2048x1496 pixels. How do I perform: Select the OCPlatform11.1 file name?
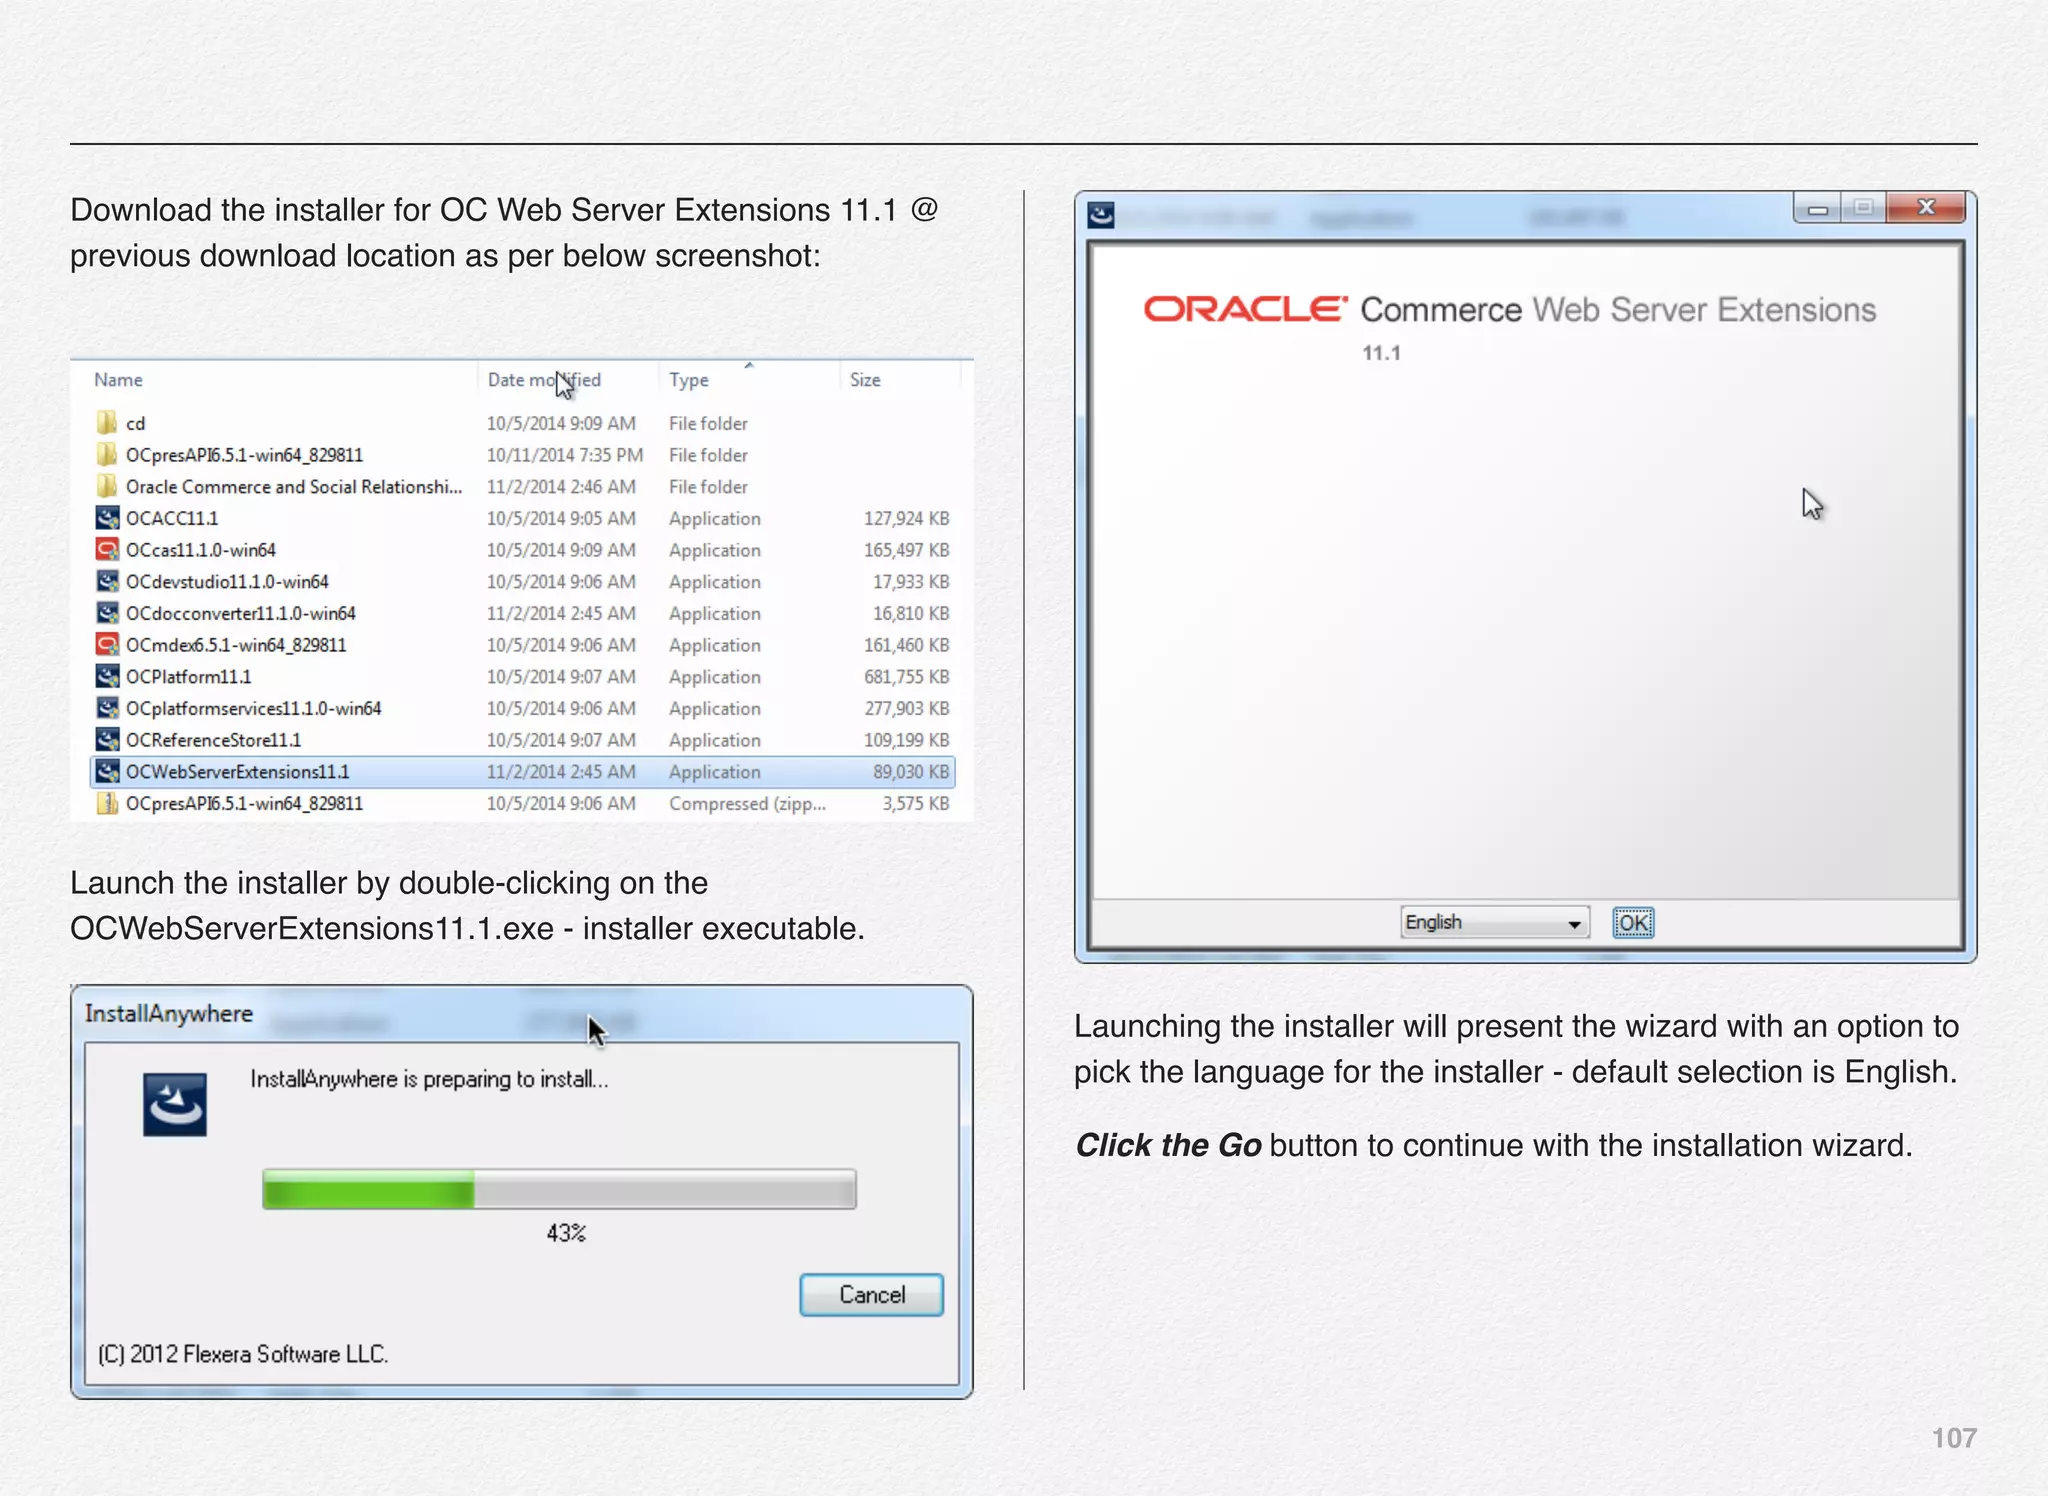(189, 676)
